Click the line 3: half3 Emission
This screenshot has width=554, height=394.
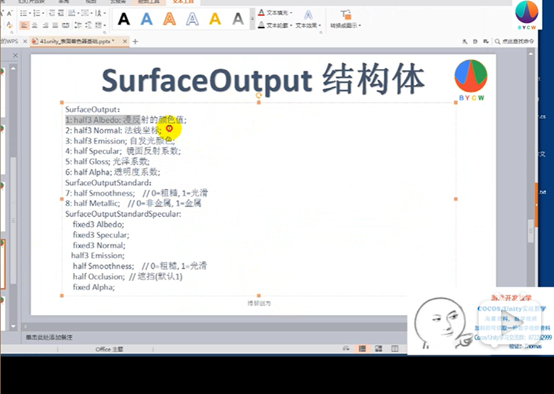click(x=120, y=141)
